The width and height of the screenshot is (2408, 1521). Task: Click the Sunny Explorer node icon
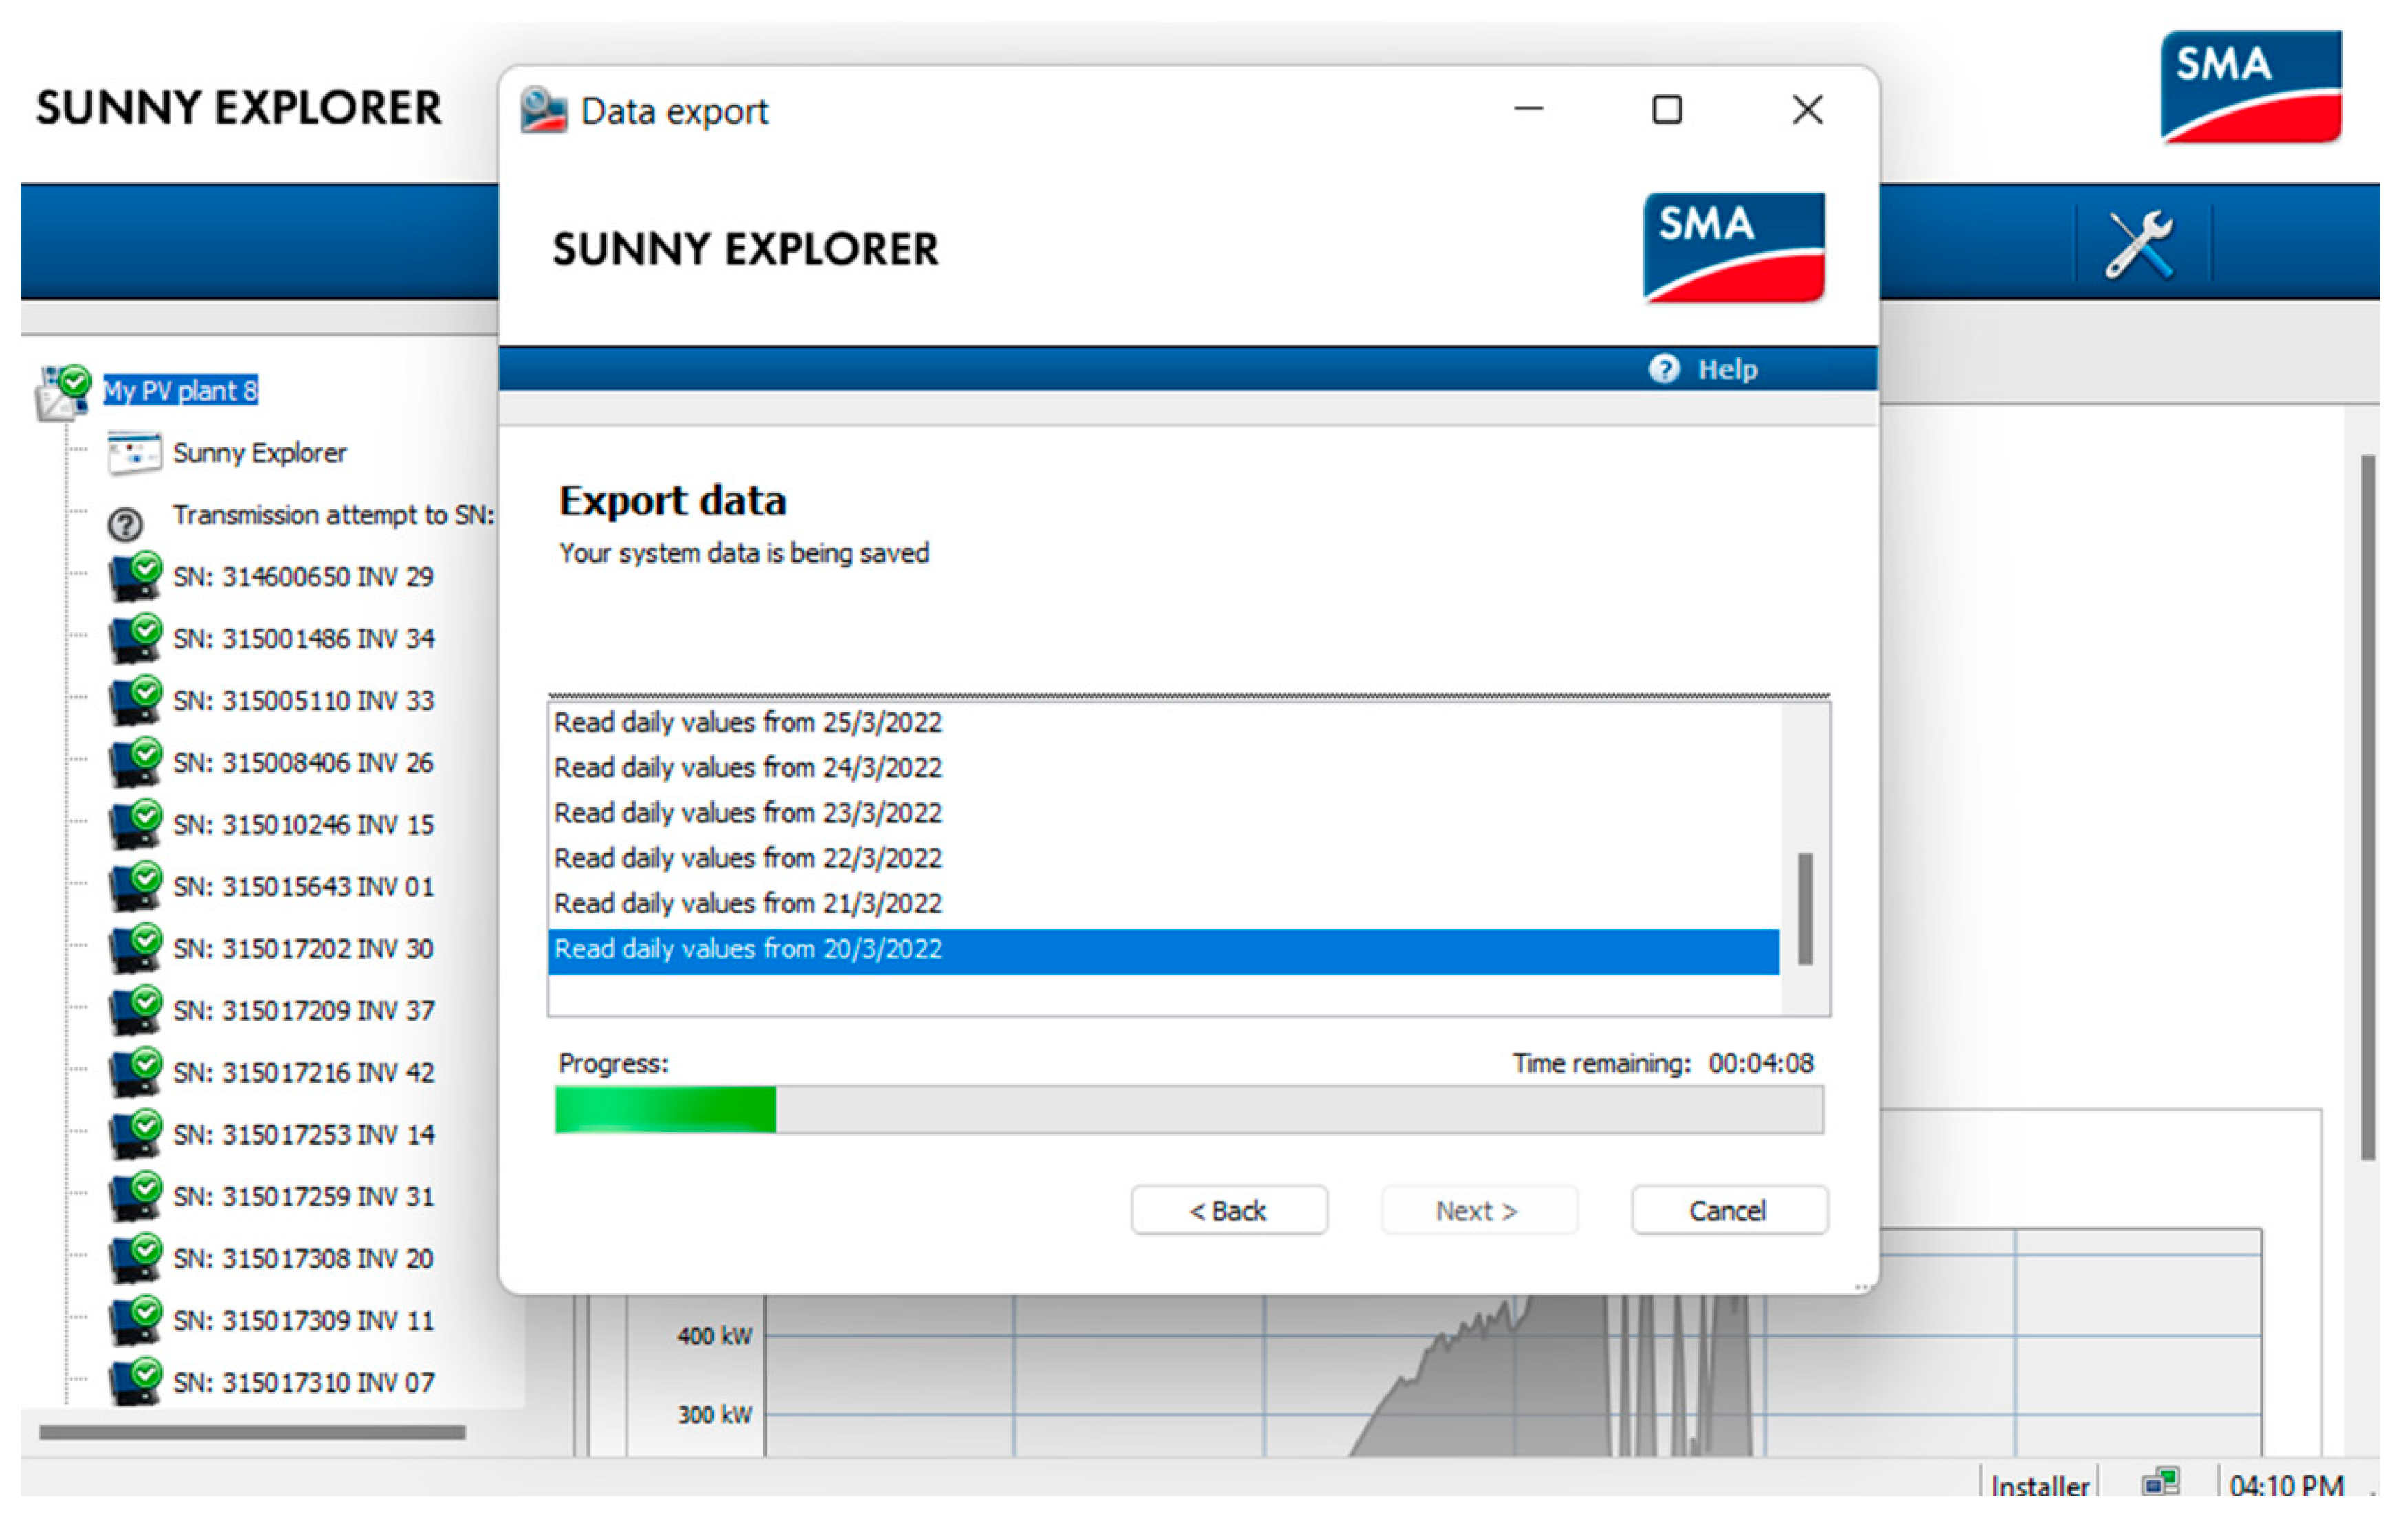point(134,453)
